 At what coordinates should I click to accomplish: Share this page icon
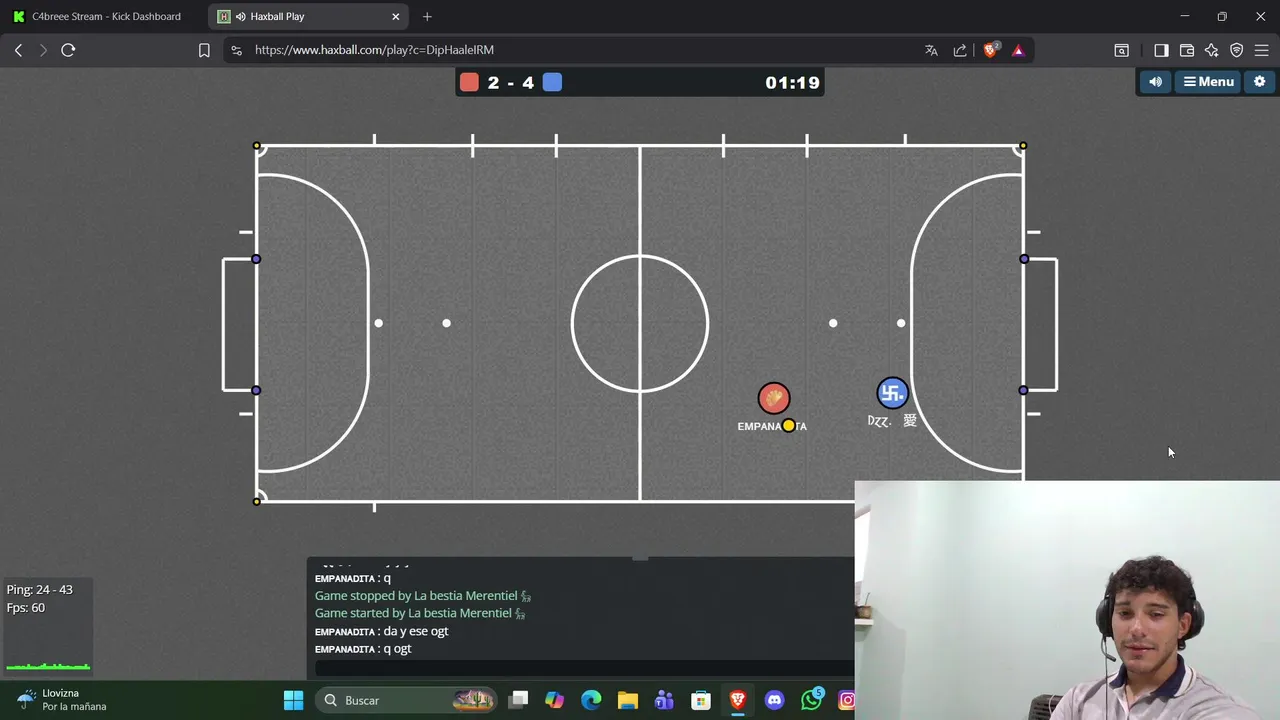point(960,50)
